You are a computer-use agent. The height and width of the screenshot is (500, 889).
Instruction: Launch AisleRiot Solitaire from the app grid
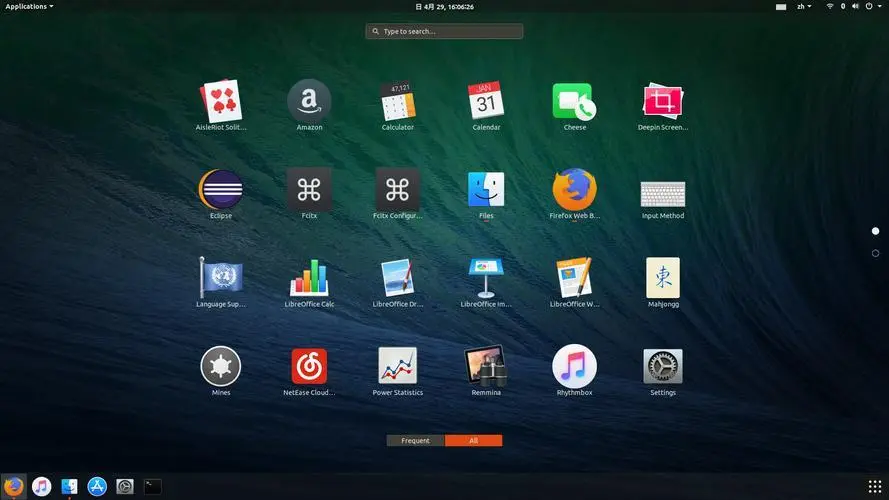tap(221, 101)
